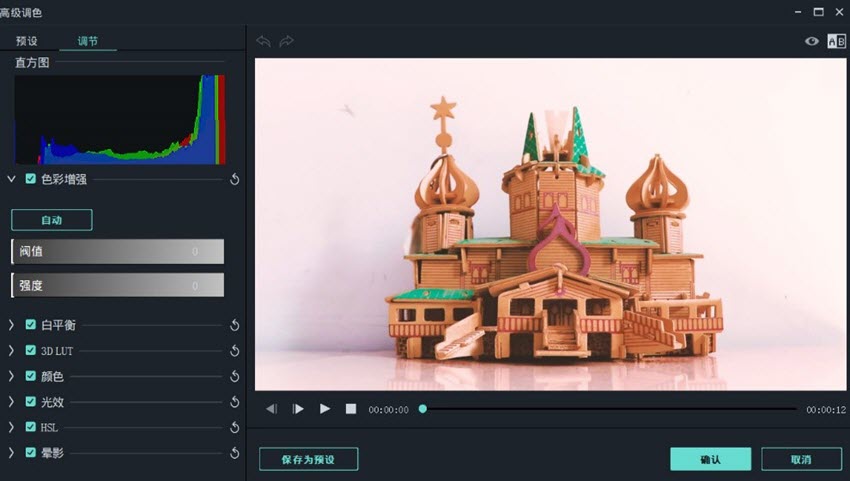Stop the video playback
Viewport: 850px width, 481px height.
point(351,409)
